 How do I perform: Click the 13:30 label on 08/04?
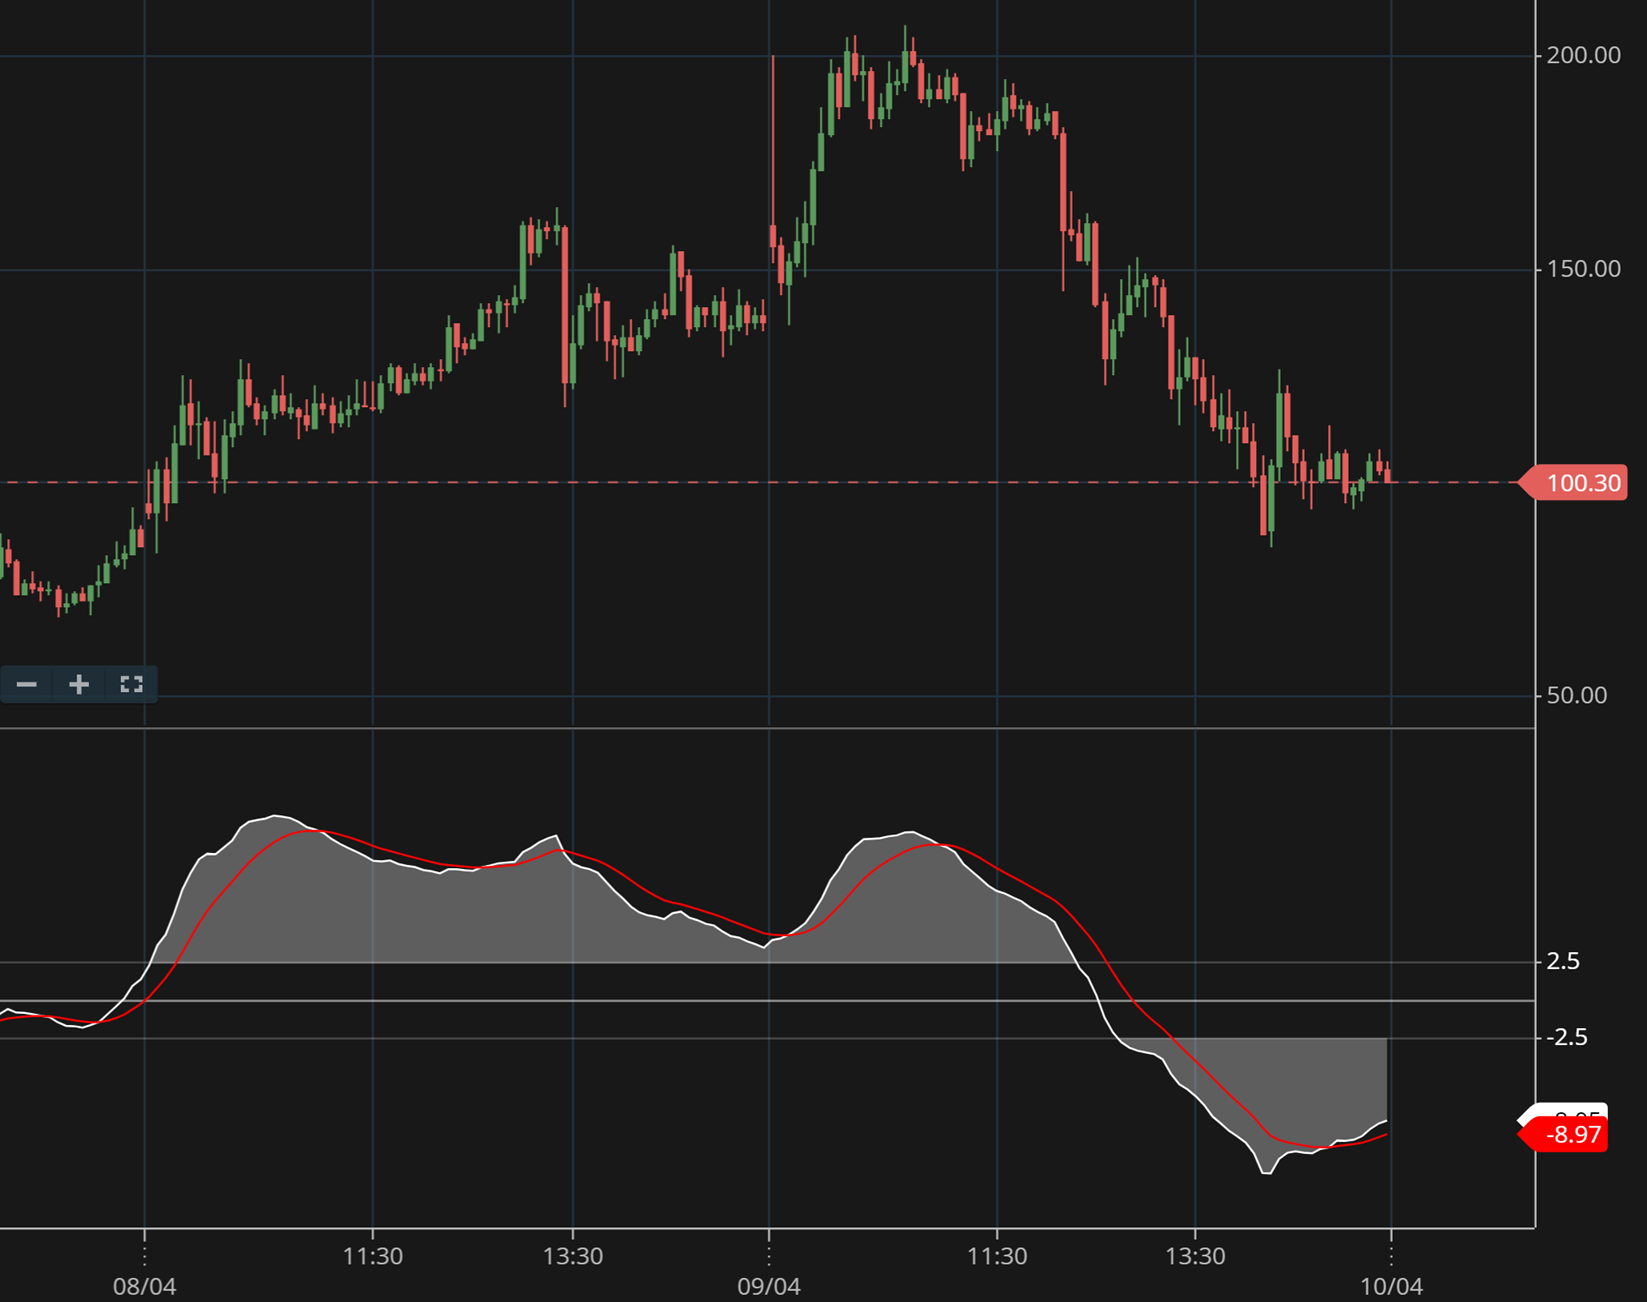tap(572, 1256)
